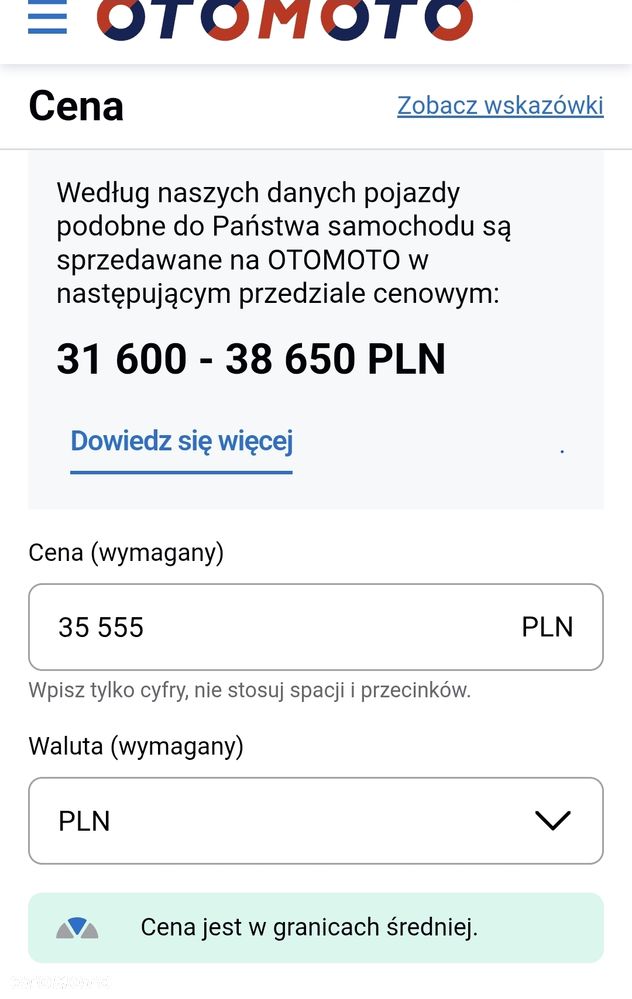Click the OTOMOTO logo
632x999 pixels.
[x=285, y=18]
